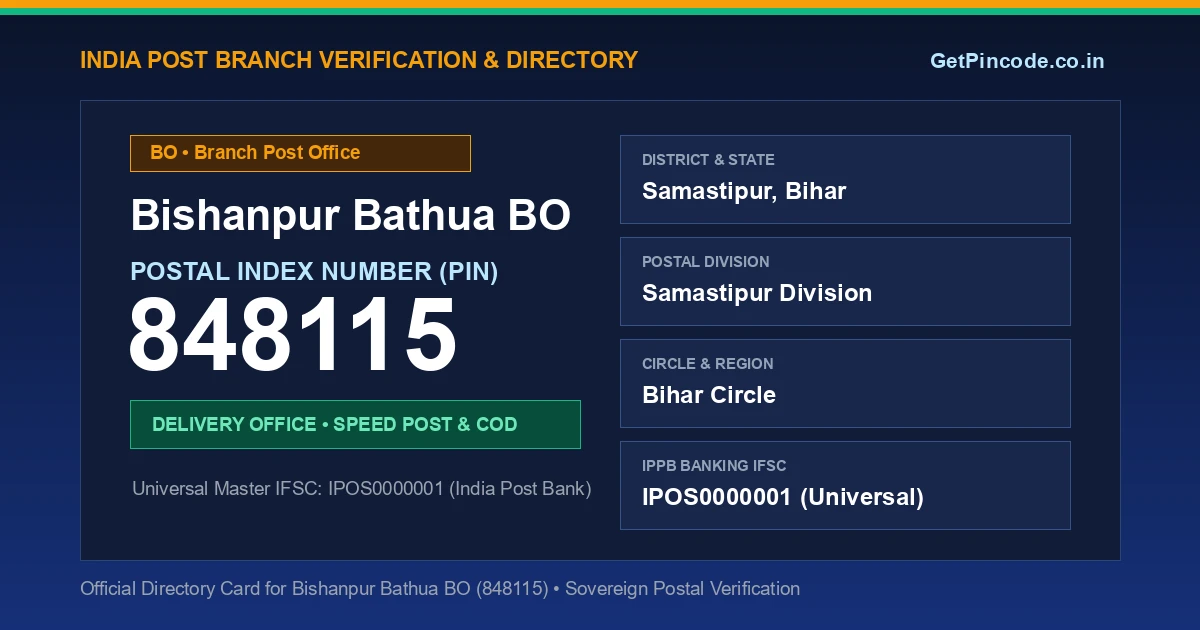The image size is (1200, 630).
Task: Click the Samastipur, Bihar value
Action: point(744,191)
